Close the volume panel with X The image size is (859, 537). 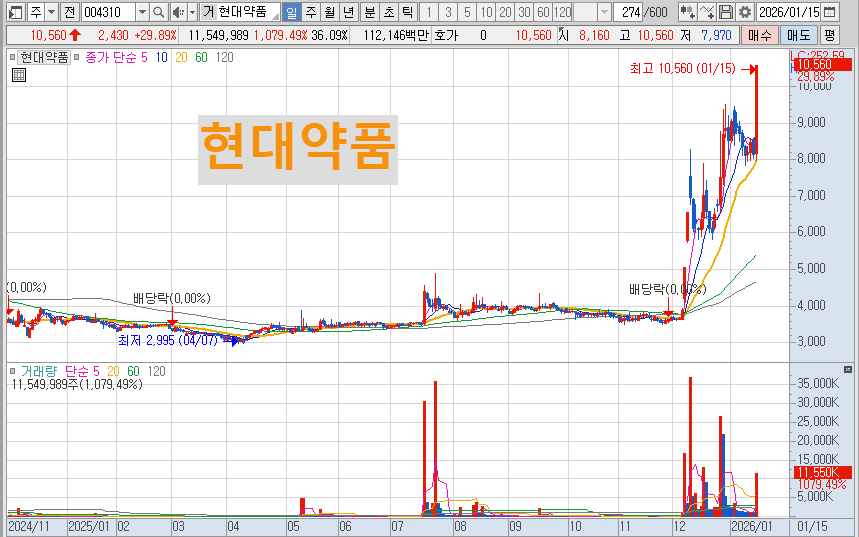[x=848, y=370]
